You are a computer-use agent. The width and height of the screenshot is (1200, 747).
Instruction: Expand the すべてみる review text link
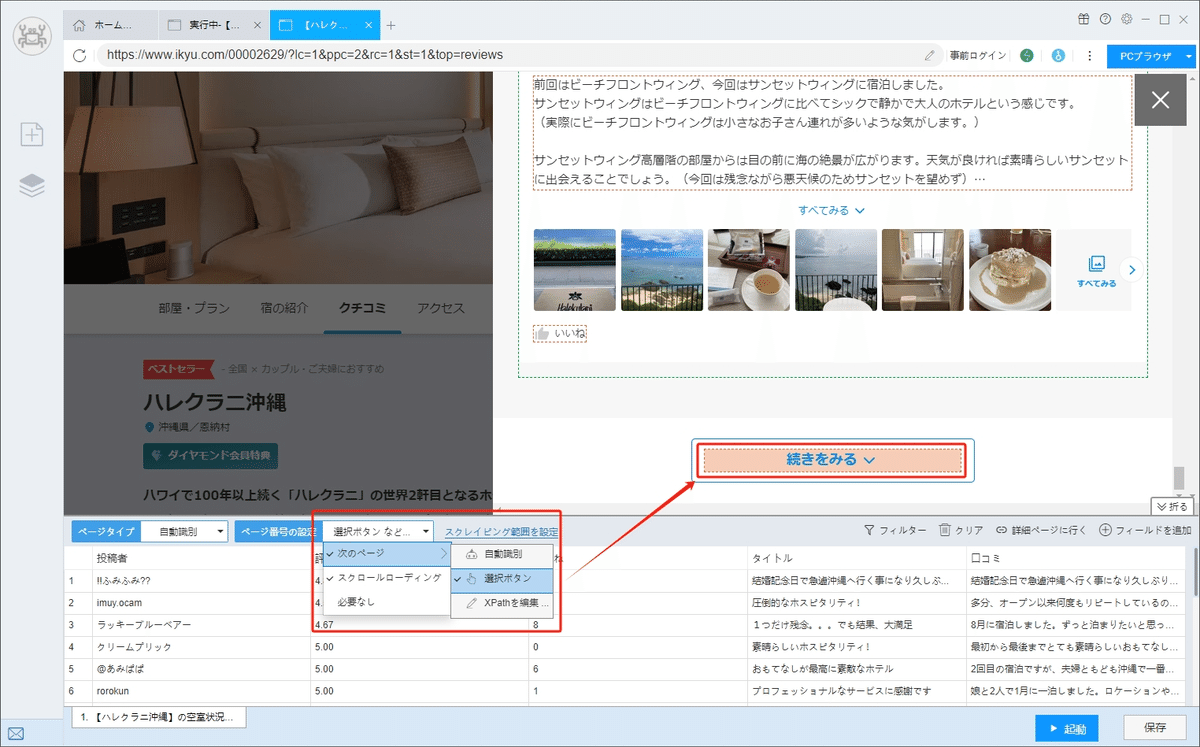click(831, 211)
